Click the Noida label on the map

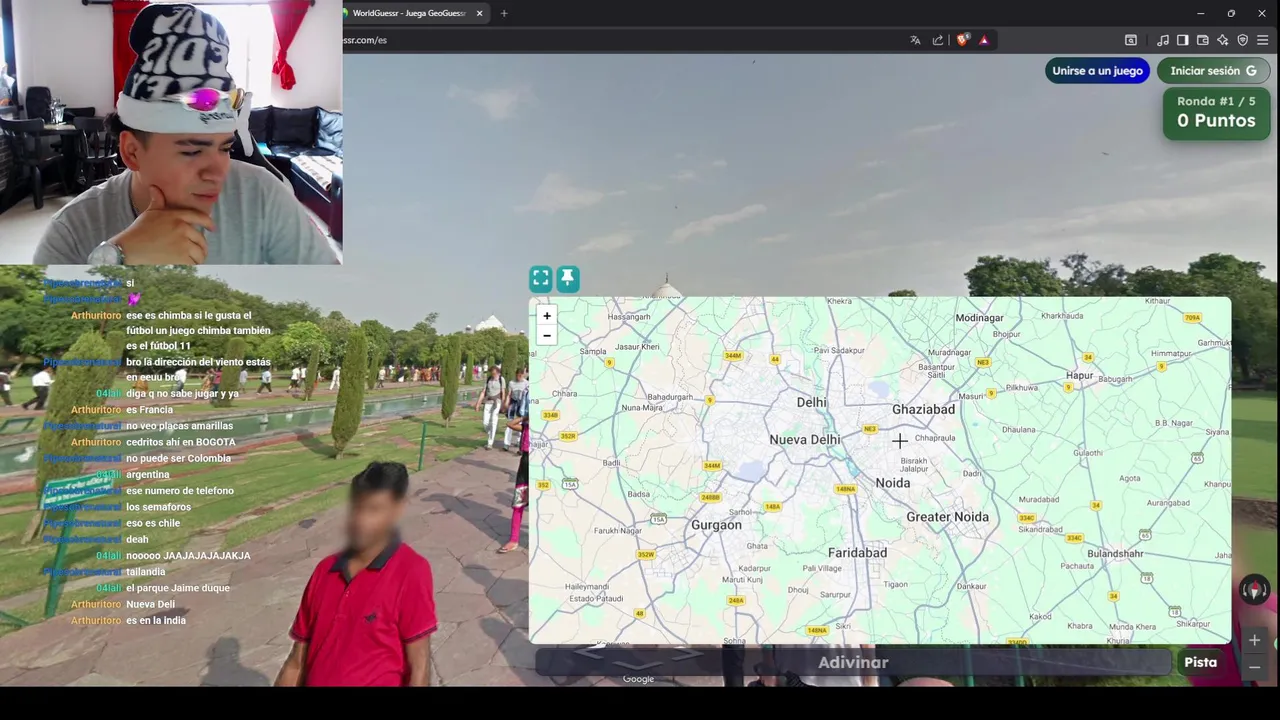[893, 483]
